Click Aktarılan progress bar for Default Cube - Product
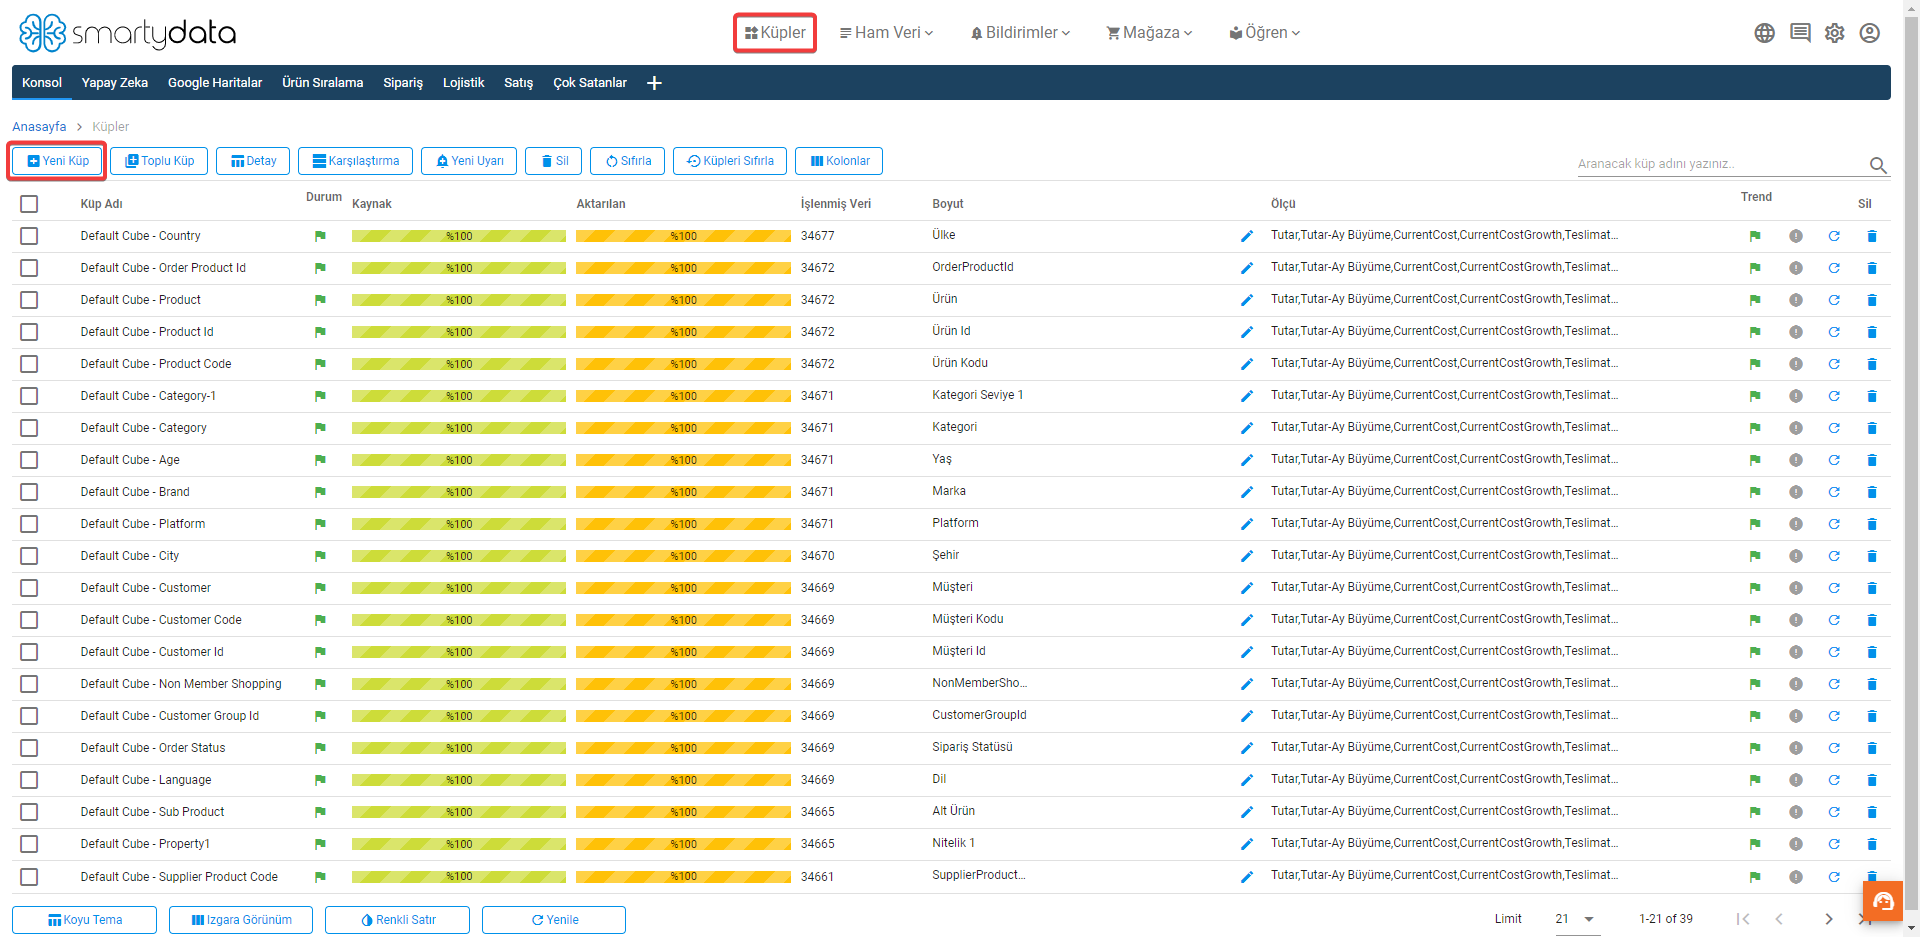Image resolution: width=1920 pixels, height=937 pixels. (x=683, y=300)
